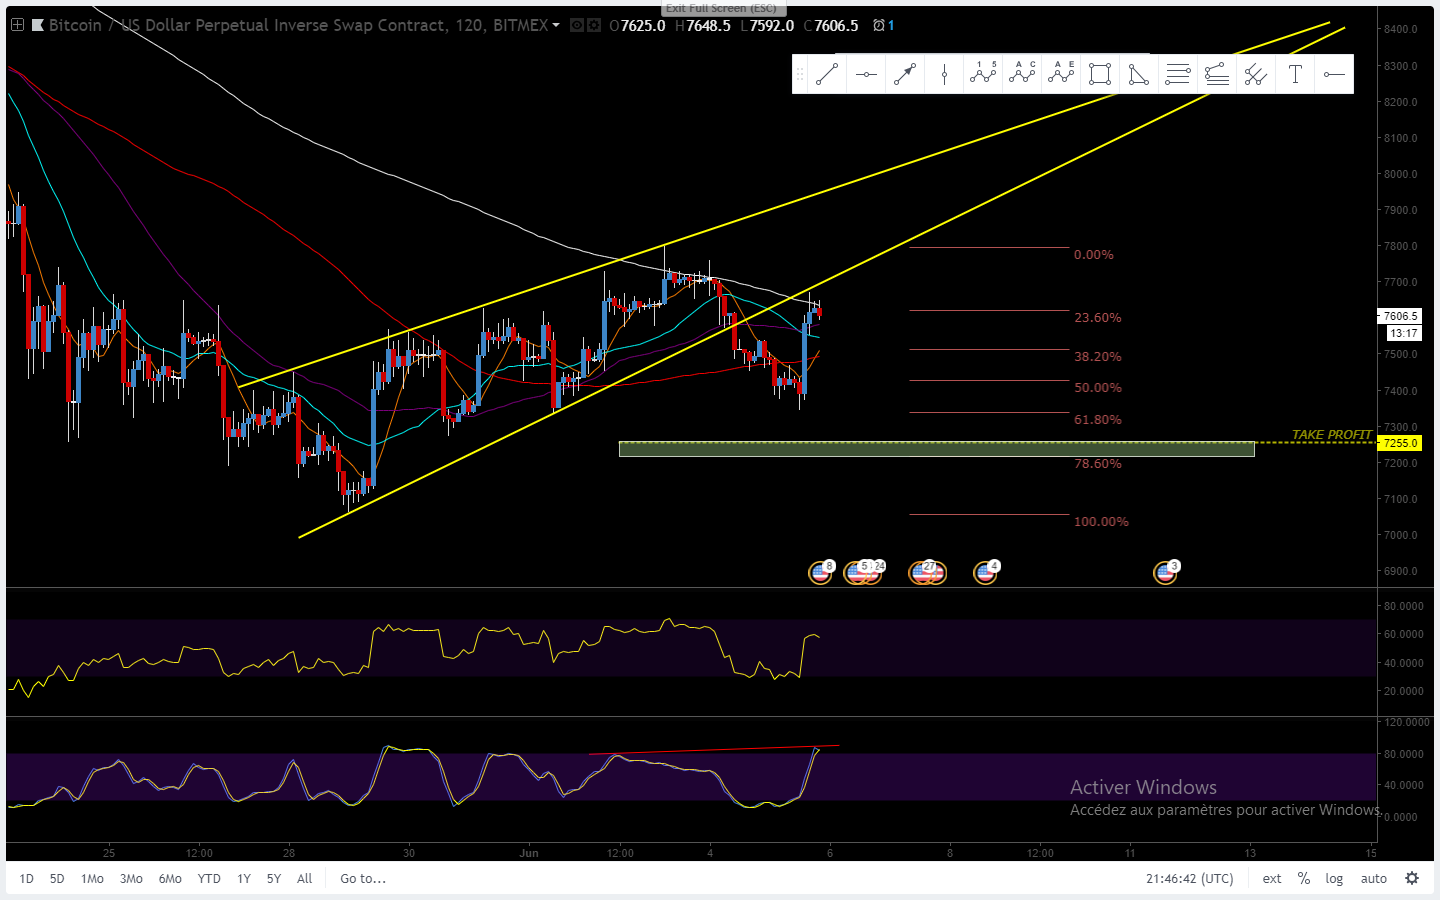Image resolution: width=1440 pixels, height=900 pixels.
Task: Click Exit Full Screen (ESC) button
Action: [720, 8]
